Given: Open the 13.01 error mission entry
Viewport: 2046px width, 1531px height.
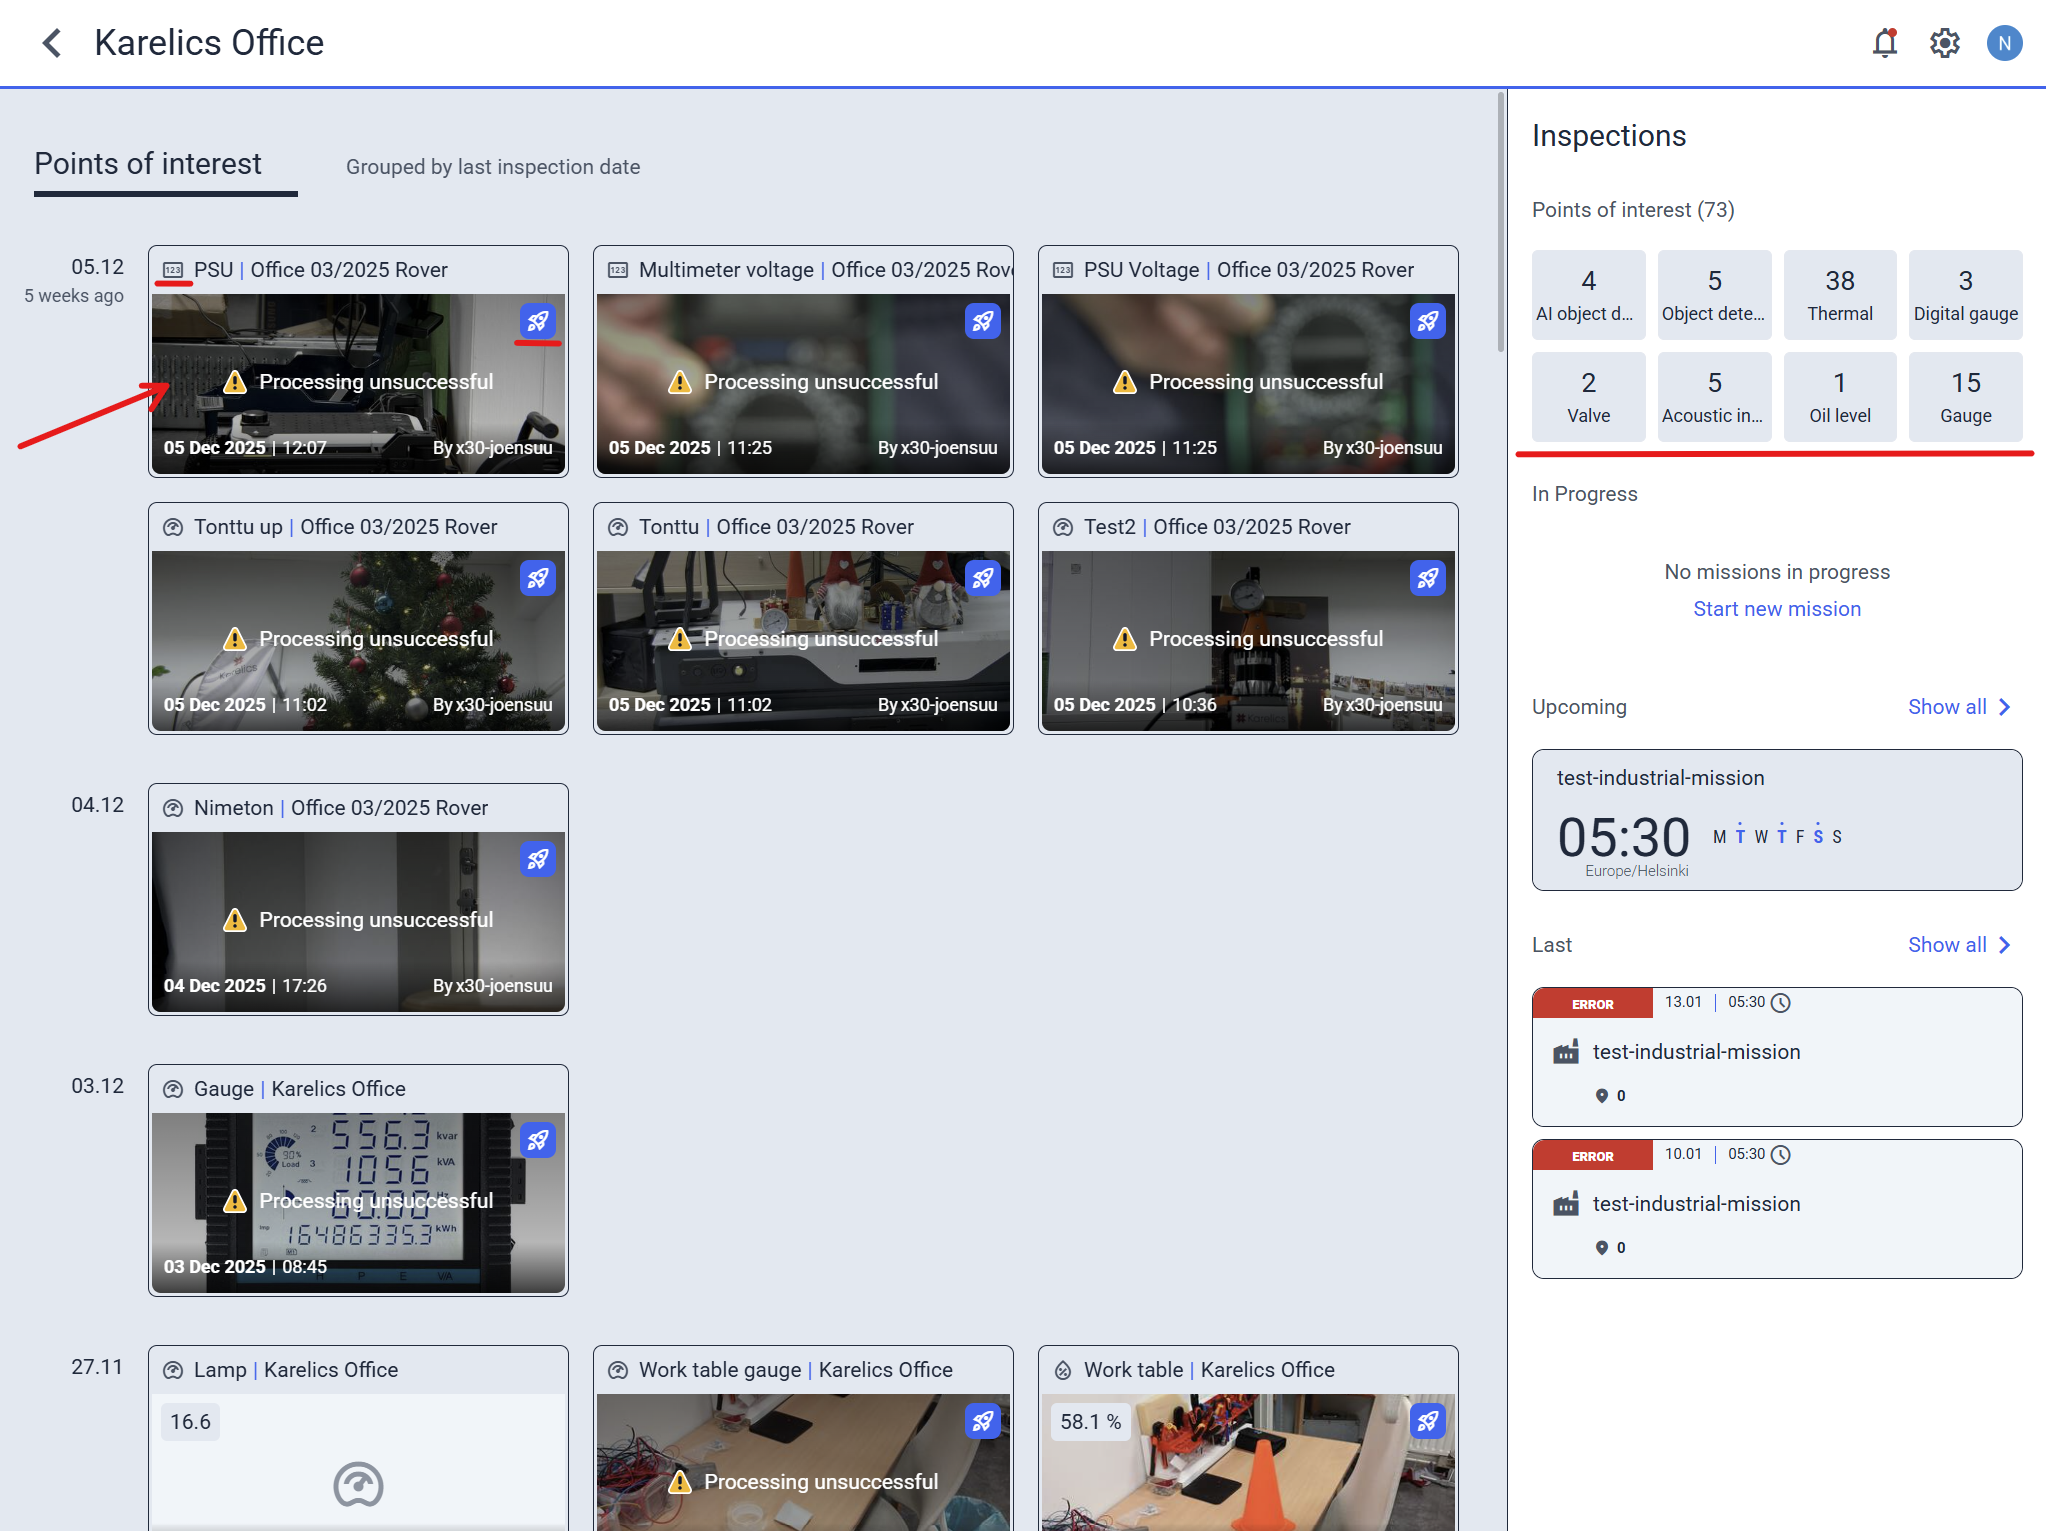Looking at the screenshot, I should pyautogui.click(x=1776, y=1057).
